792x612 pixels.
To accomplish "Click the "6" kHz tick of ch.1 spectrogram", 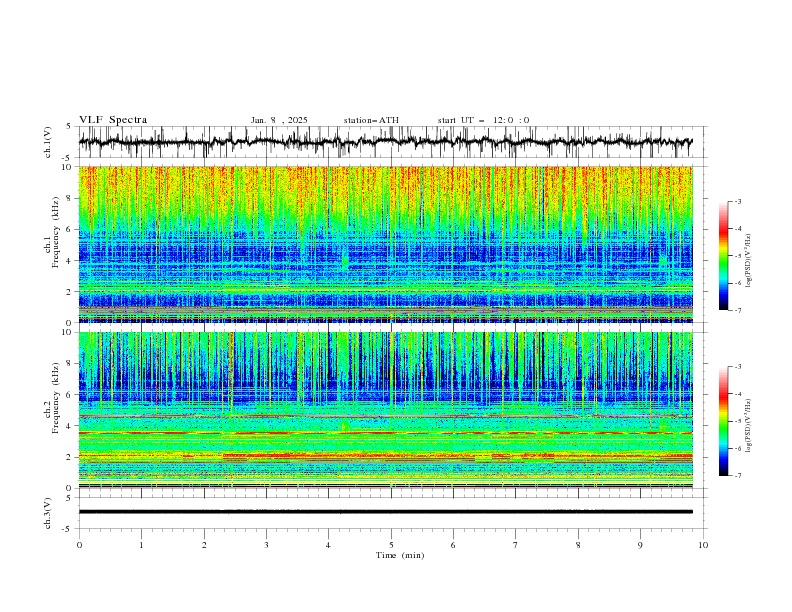I will [70, 229].
